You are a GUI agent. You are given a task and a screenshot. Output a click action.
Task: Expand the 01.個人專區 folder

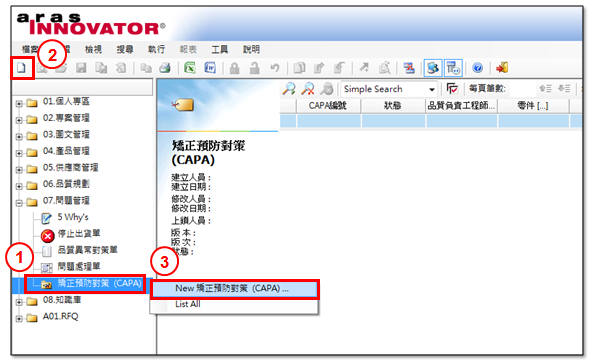(19, 103)
